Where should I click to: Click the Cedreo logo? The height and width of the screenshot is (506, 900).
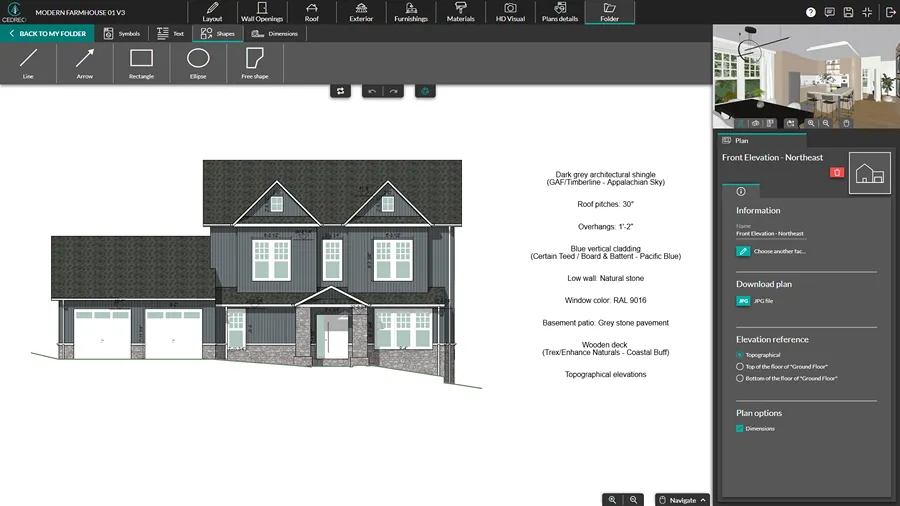click(x=14, y=12)
